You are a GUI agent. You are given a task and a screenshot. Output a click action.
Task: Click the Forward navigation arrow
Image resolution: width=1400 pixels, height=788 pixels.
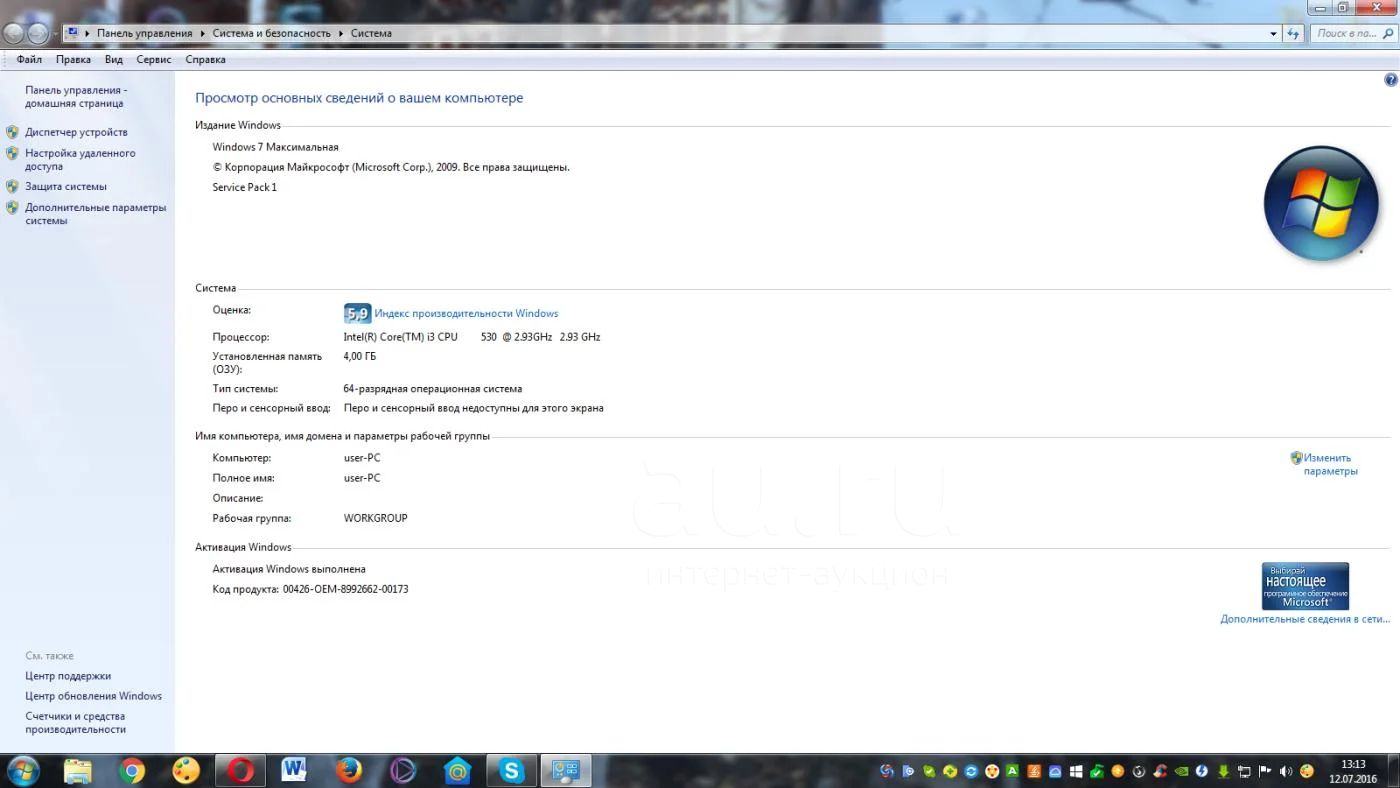click(x=38, y=33)
